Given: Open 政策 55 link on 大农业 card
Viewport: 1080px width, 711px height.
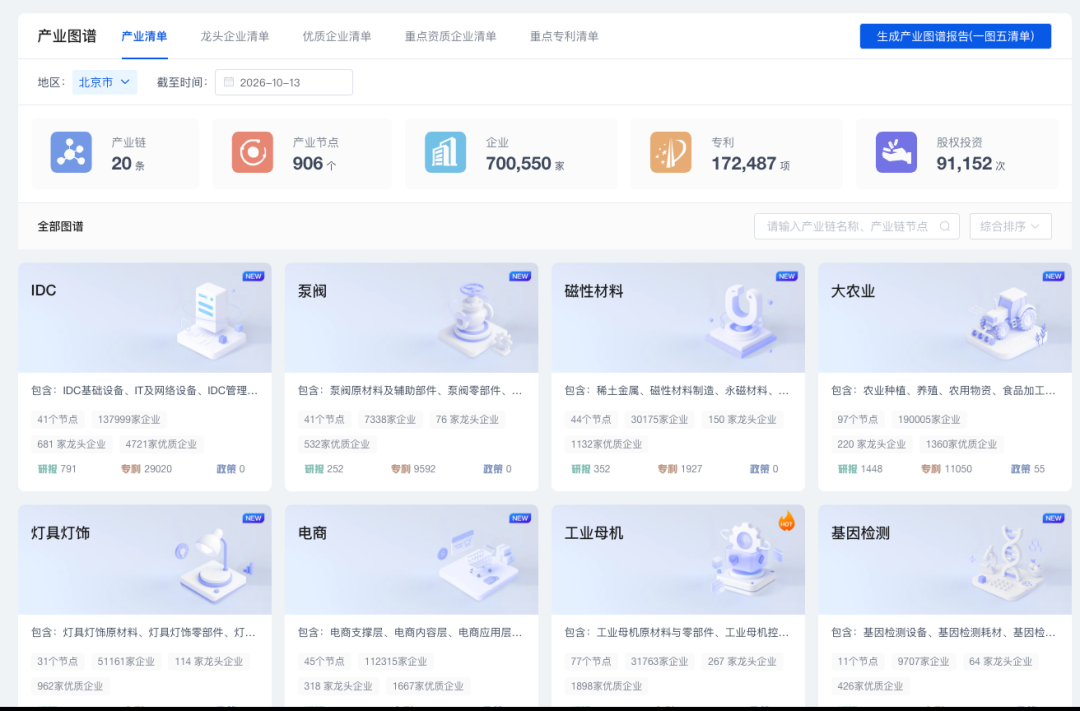Looking at the screenshot, I should tap(1028, 468).
